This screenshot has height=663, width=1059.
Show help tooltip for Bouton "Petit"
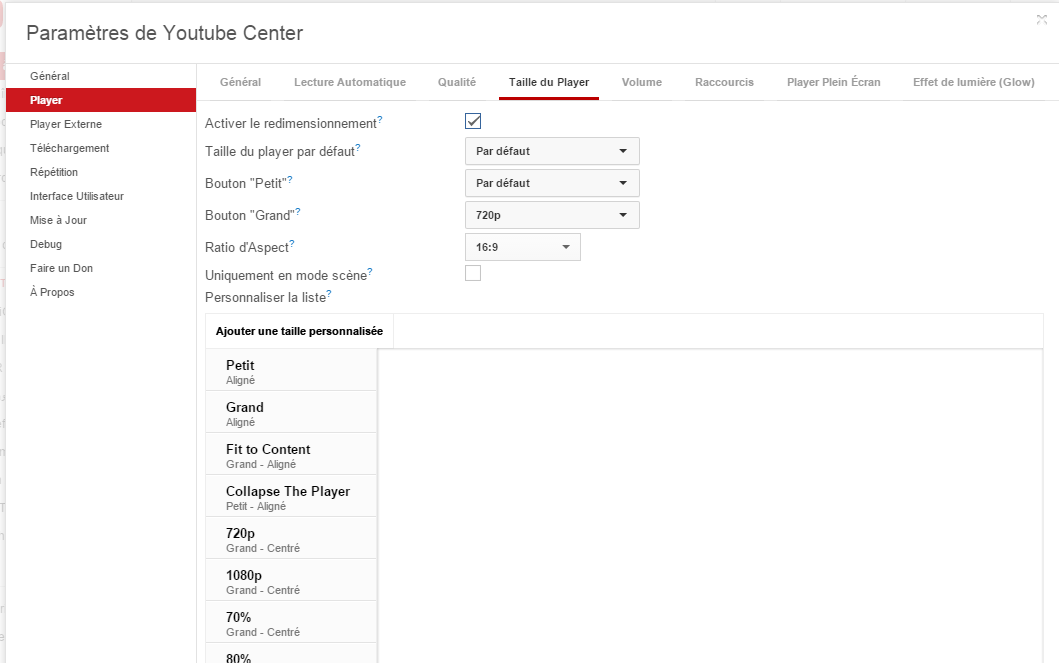point(290,180)
